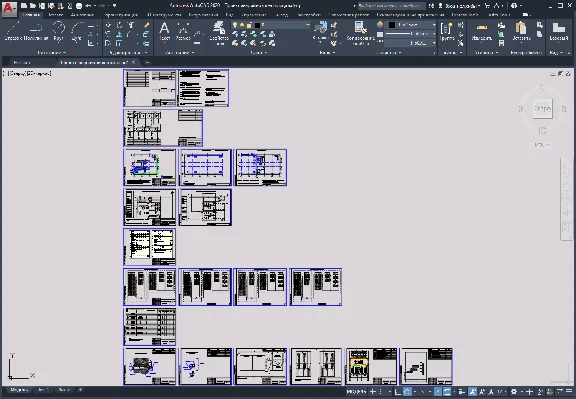
Task: Click in the search help input field
Action: [x=392, y=6]
